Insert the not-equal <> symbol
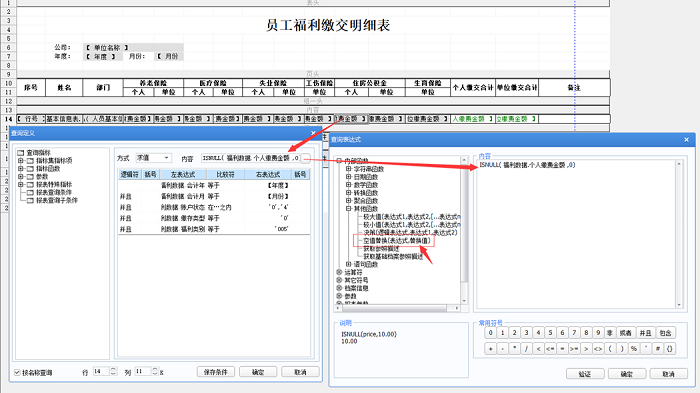The width and height of the screenshot is (700, 393). point(598,349)
